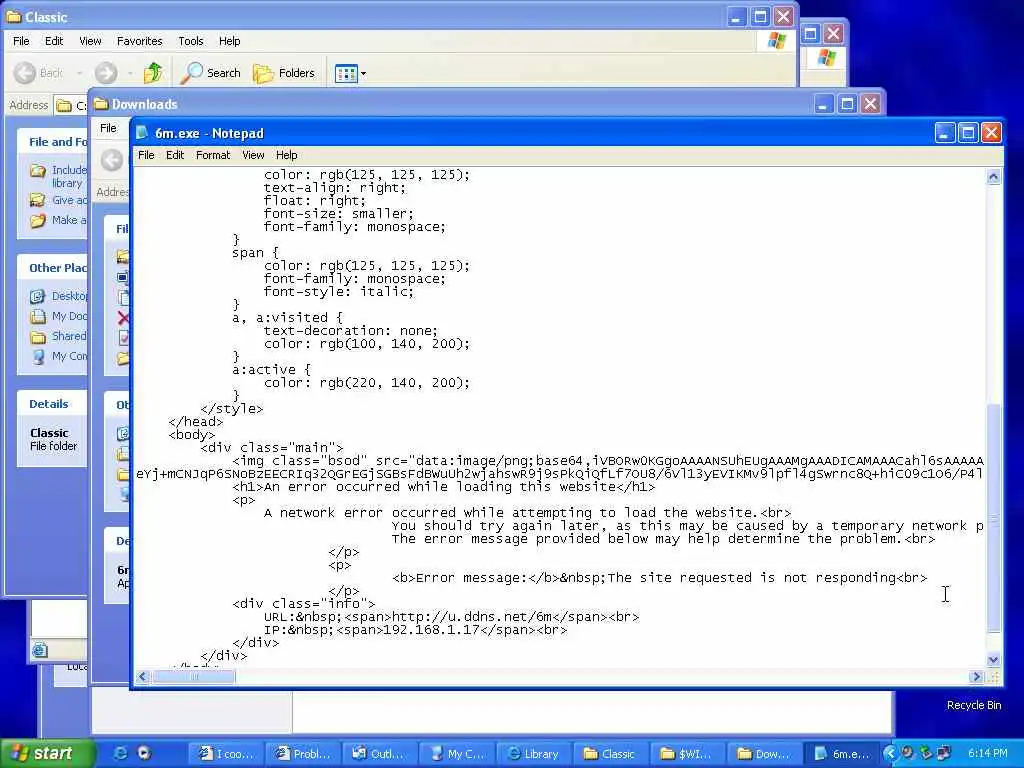1024x768 pixels.
Task: Go Up one folder in Classic window
Action: click(153, 72)
